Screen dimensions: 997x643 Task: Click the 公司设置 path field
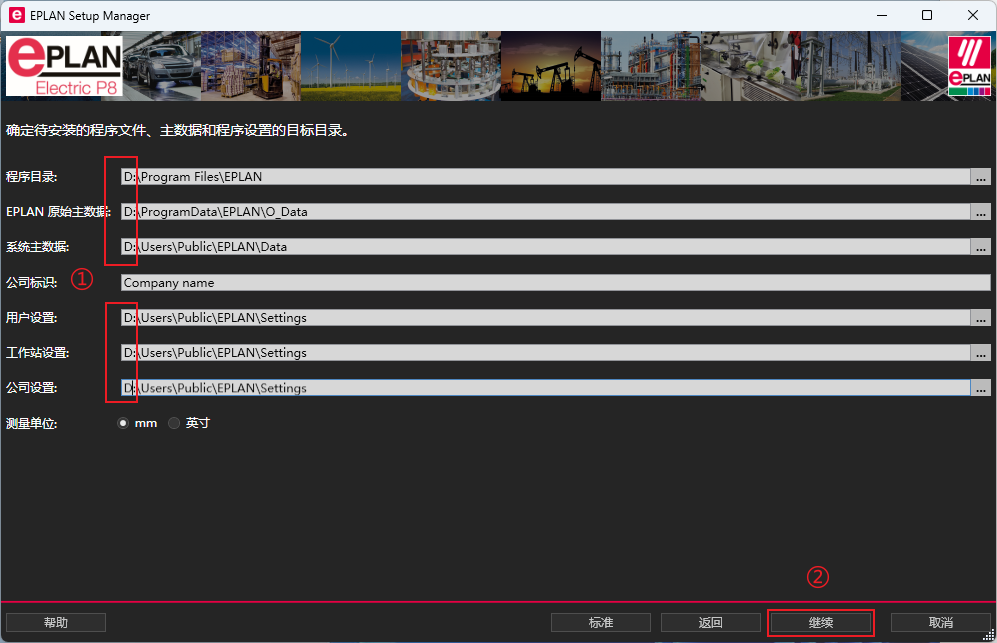[x=546, y=388]
